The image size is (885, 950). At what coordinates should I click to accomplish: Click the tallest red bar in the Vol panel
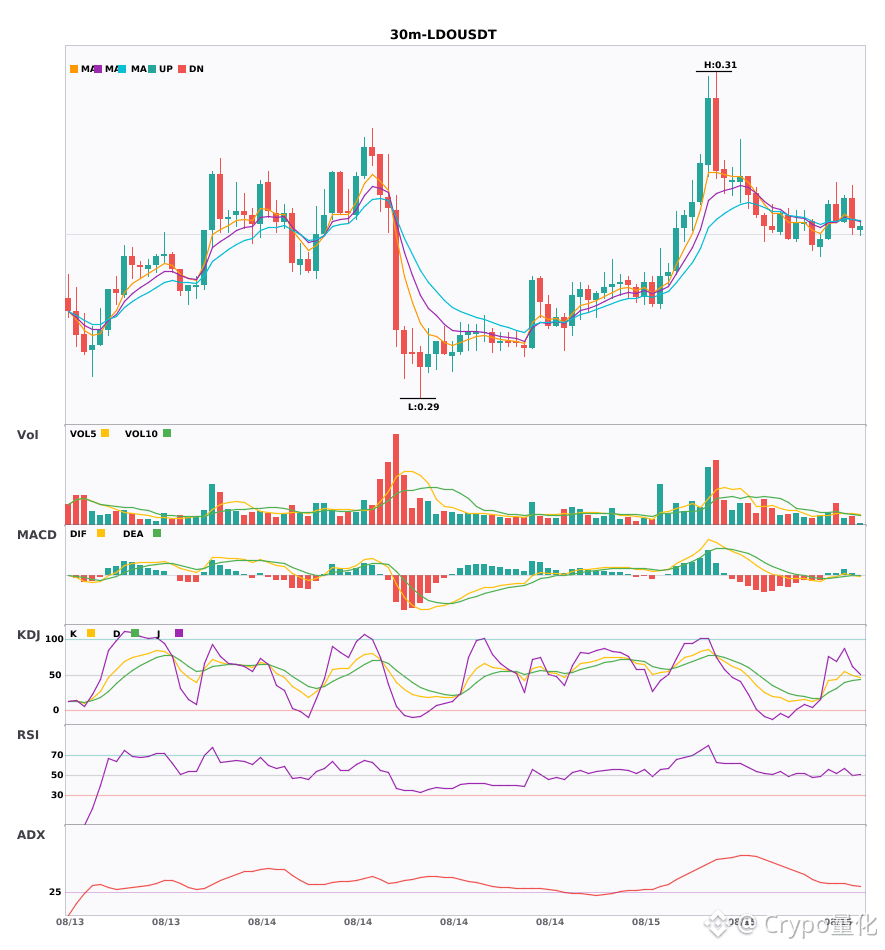coord(396,479)
